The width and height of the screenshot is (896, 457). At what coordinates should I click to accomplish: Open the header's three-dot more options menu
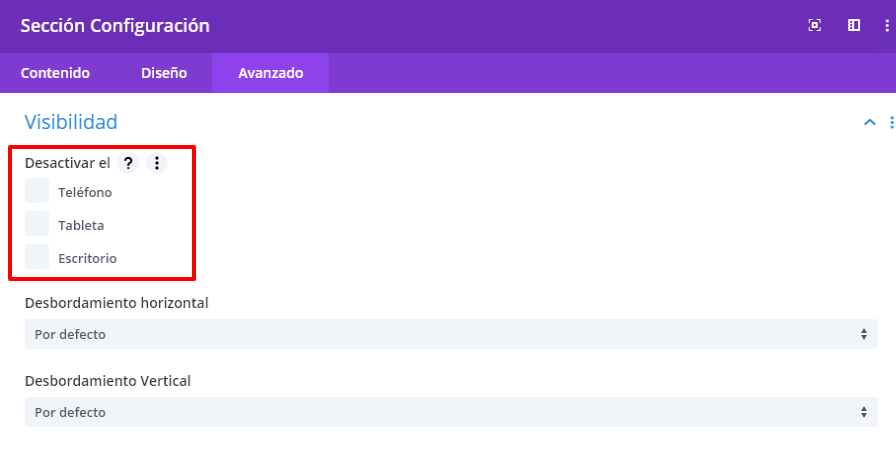[x=887, y=25]
